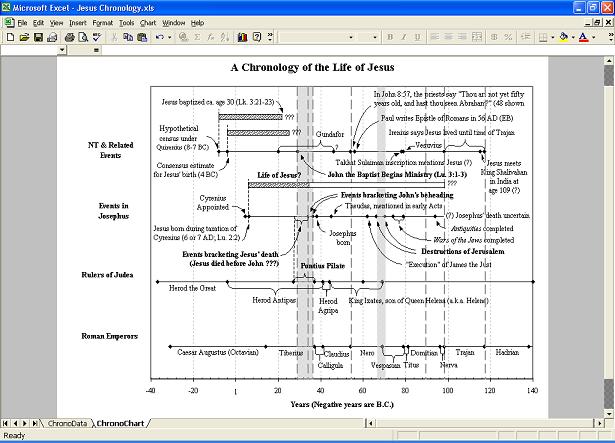Click the E-mail envelope toolbar icon
The image size is (615, 443).
point(52,37)
